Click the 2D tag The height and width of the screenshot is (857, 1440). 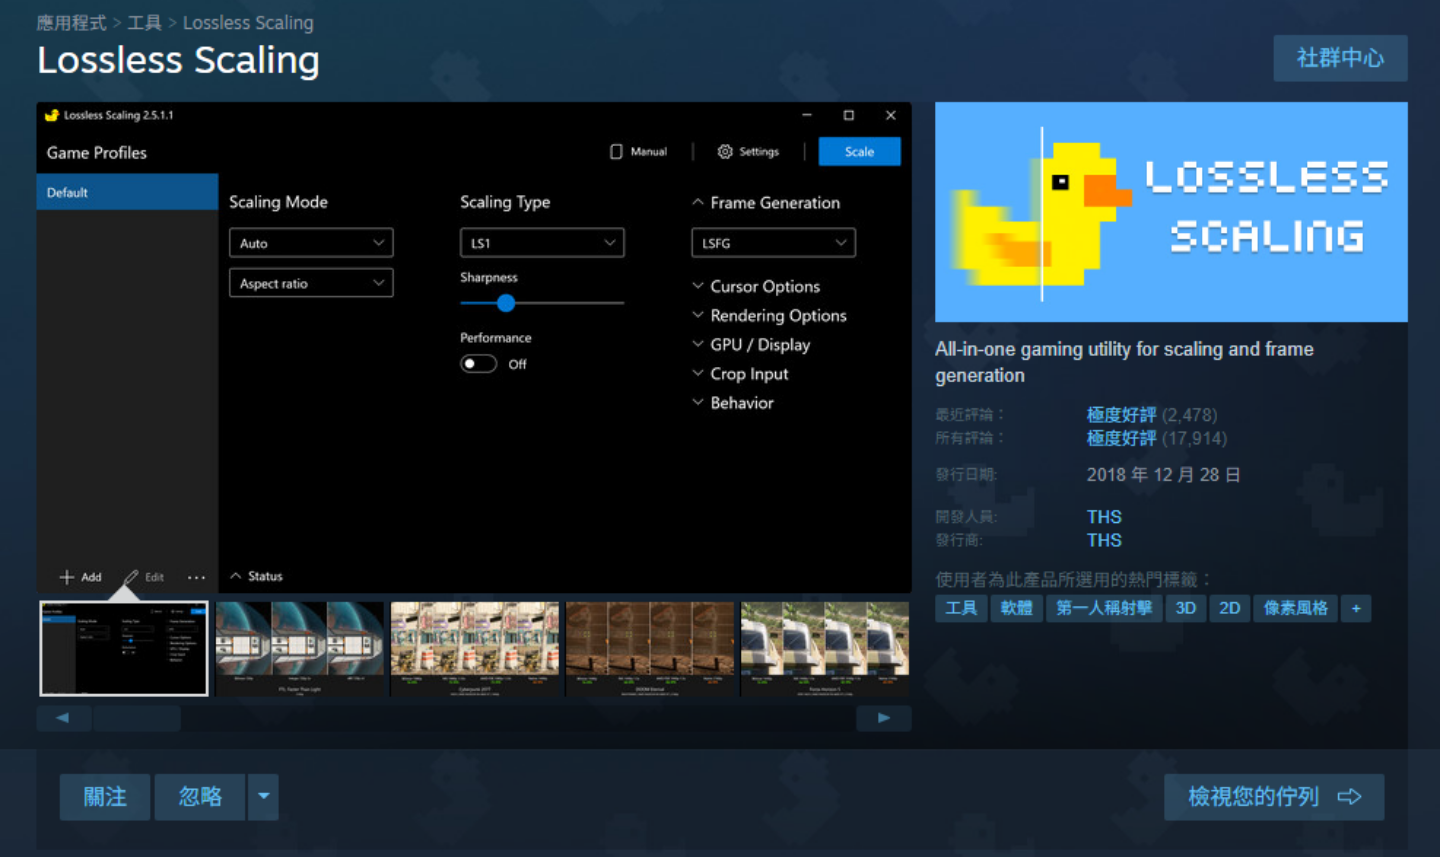pyautogui.click(x=1230, y=608)
